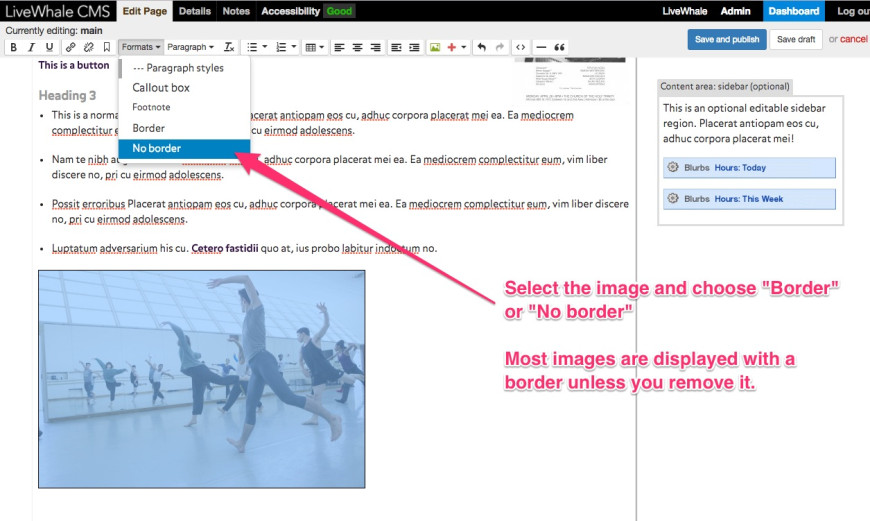870x521 pixels.
Task: Select the Hours: Today blurbs widget
Action: click(749, 168)
